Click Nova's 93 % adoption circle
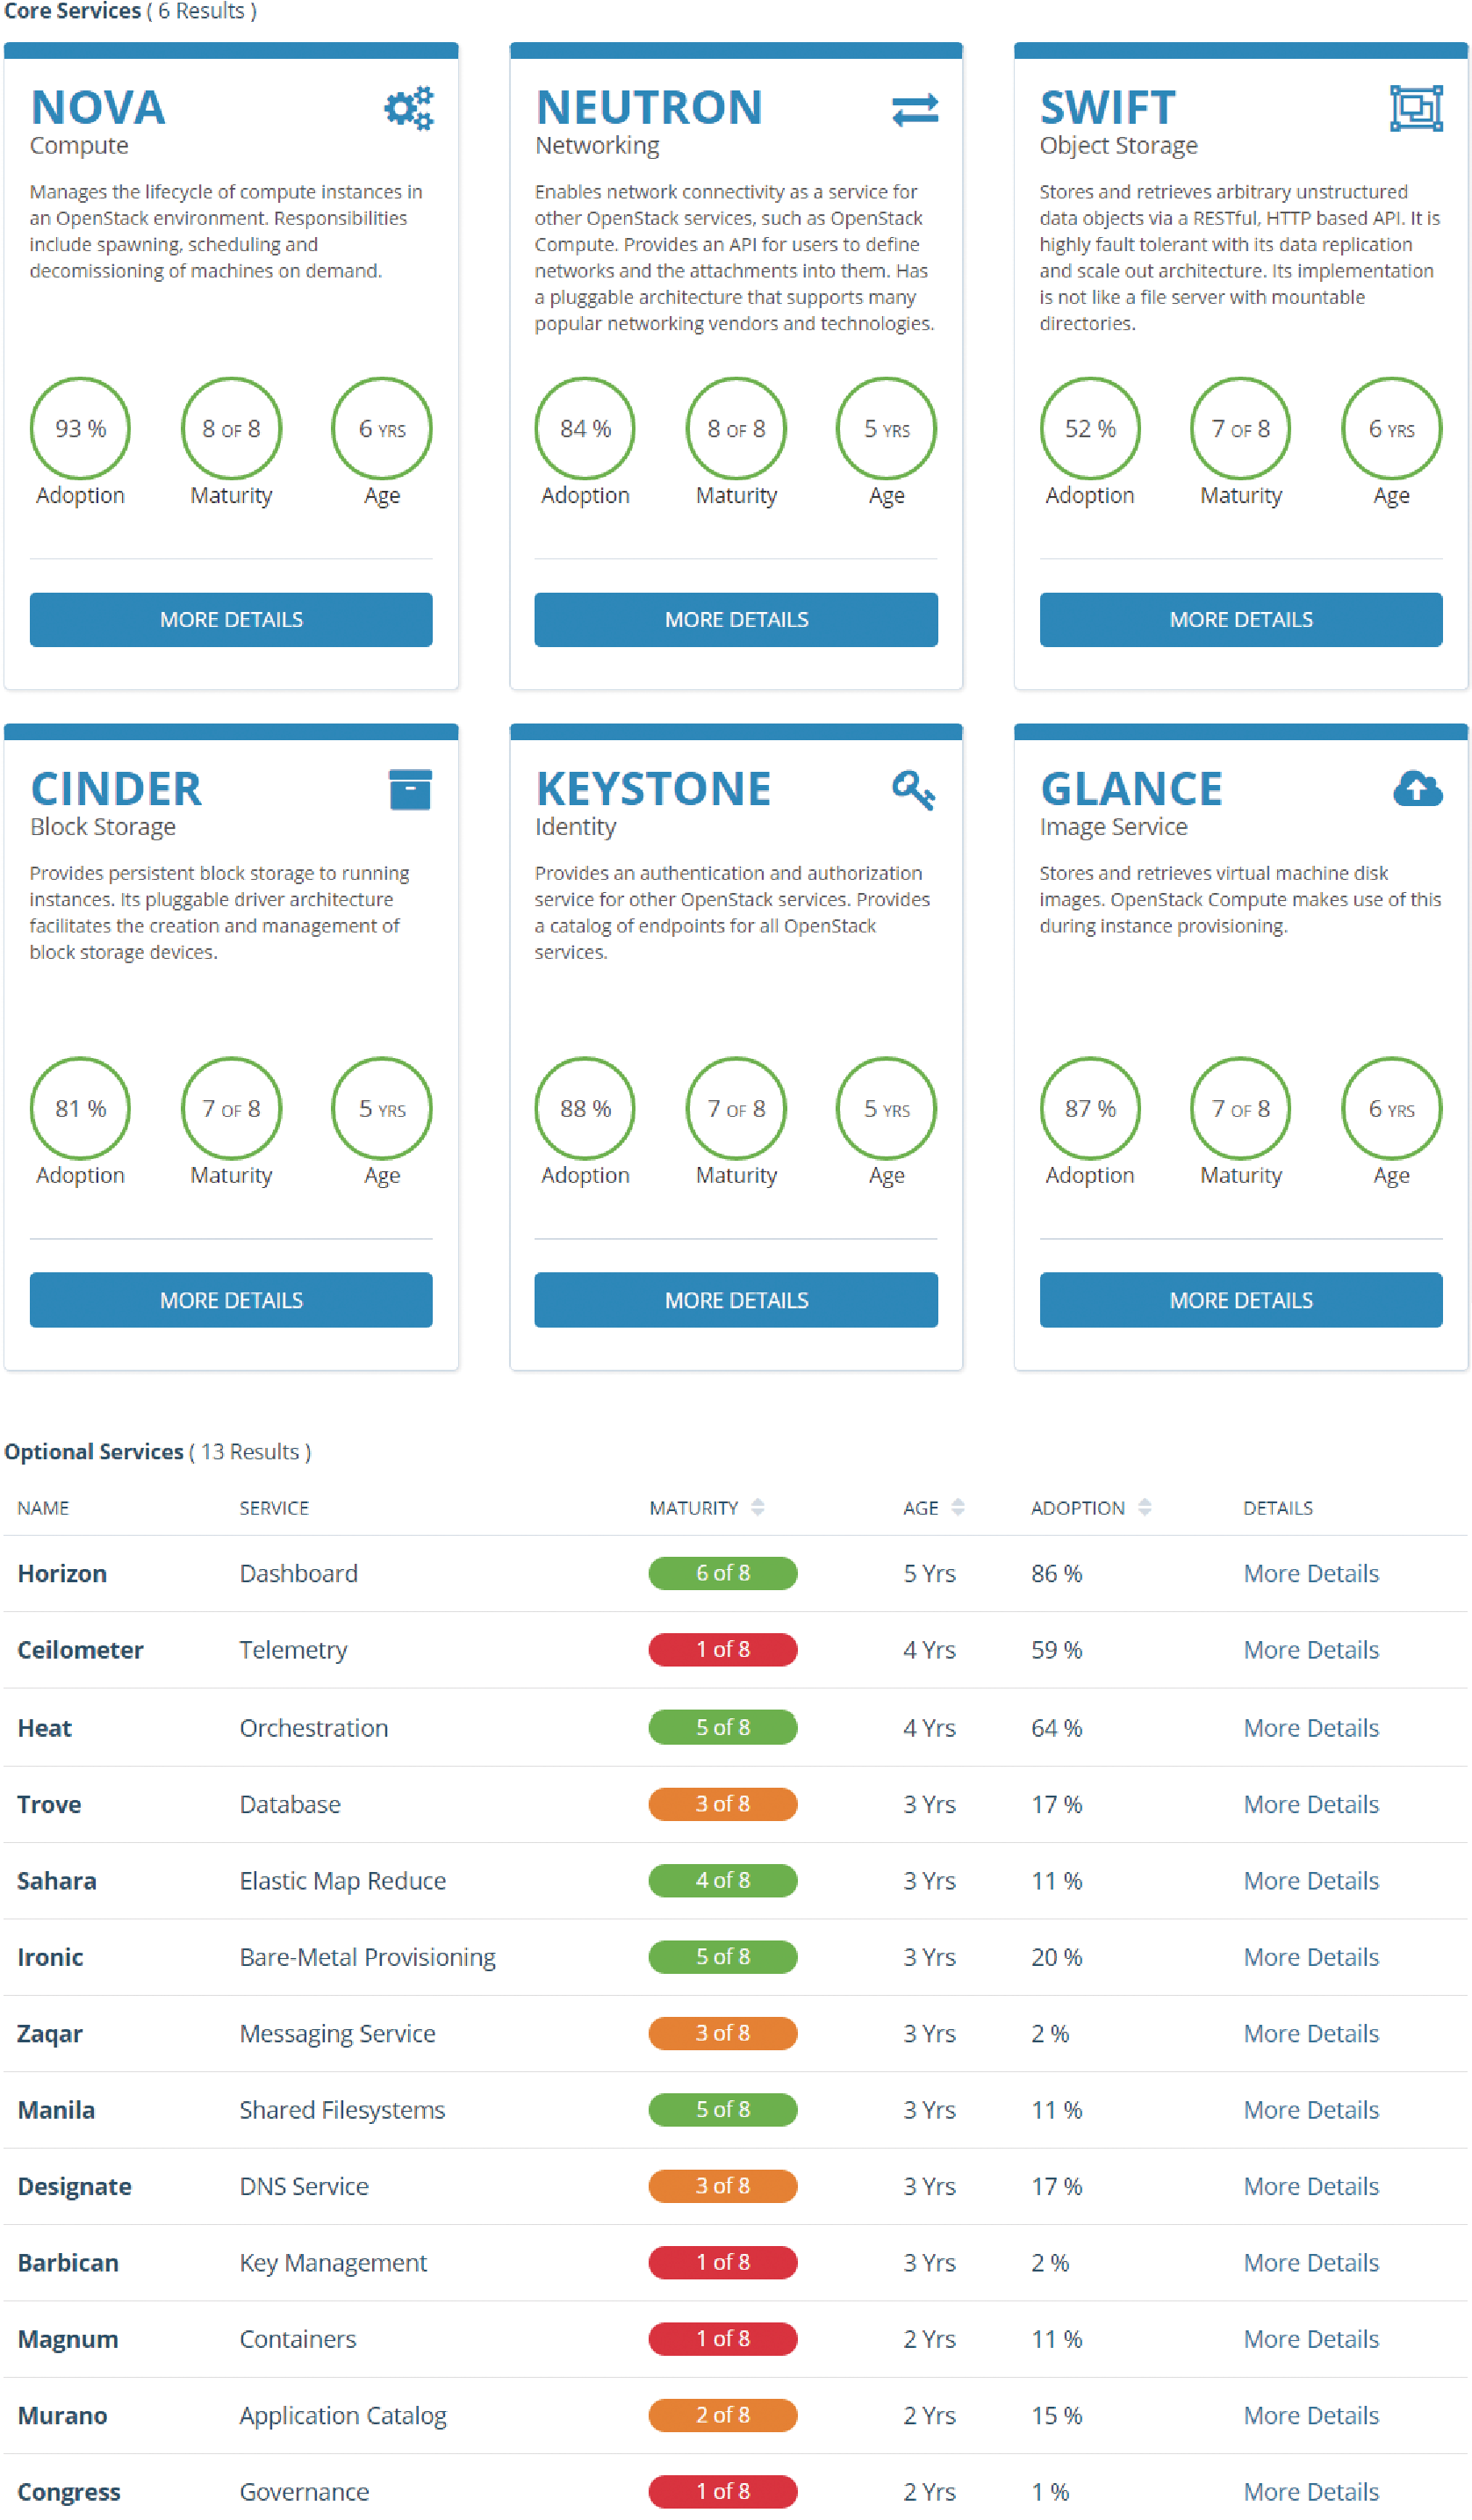1472x2520 pixels. click(81, 428)
